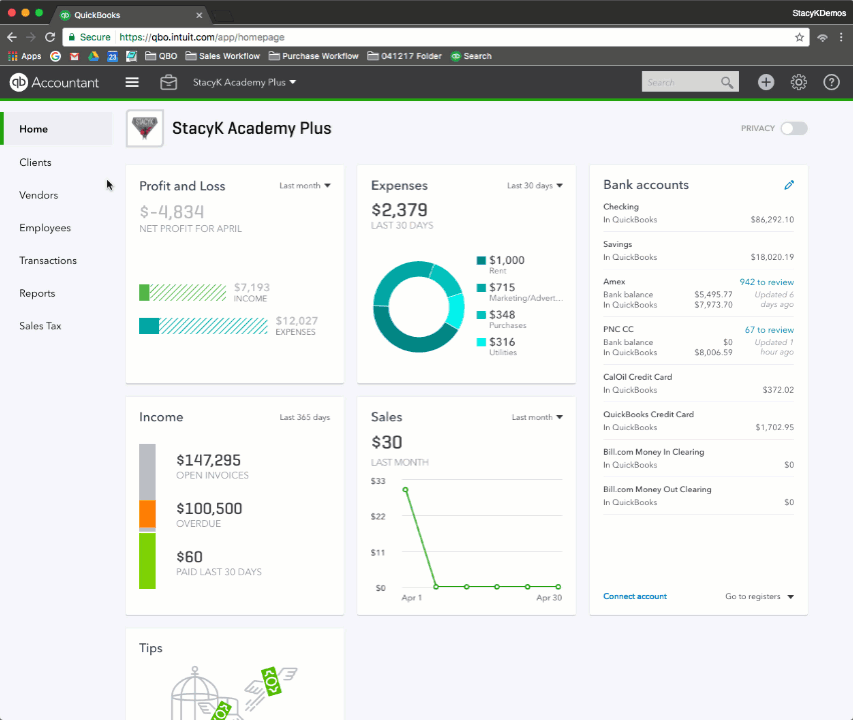
Task: Toggle the hamburger navigation menu
Action: 132,82
